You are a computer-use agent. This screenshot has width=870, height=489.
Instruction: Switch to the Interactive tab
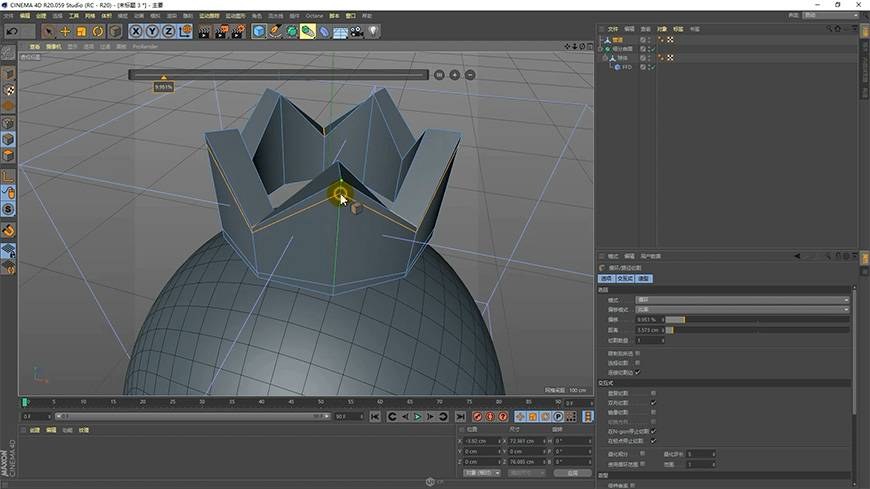pos(625,279)
